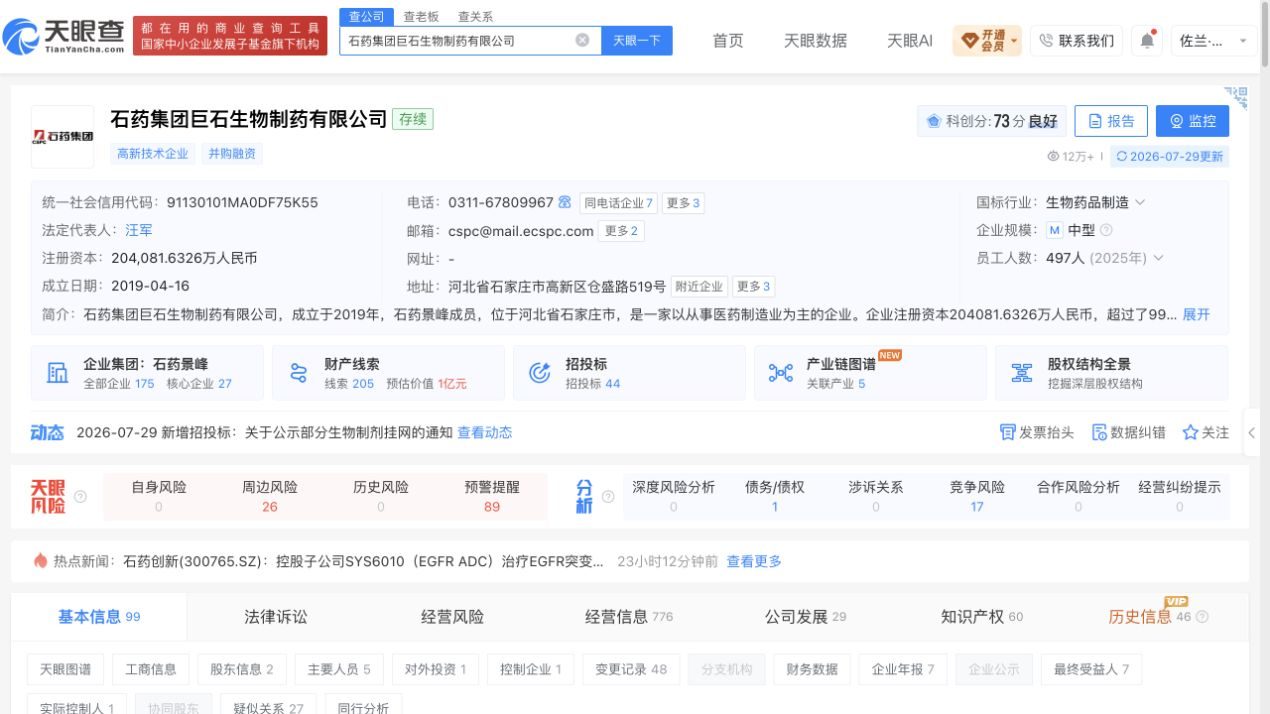Open 企业集团 石药景峰 card icon
Image resolution: width=1270 pixels, height=714 pixels.
[57, 373]
